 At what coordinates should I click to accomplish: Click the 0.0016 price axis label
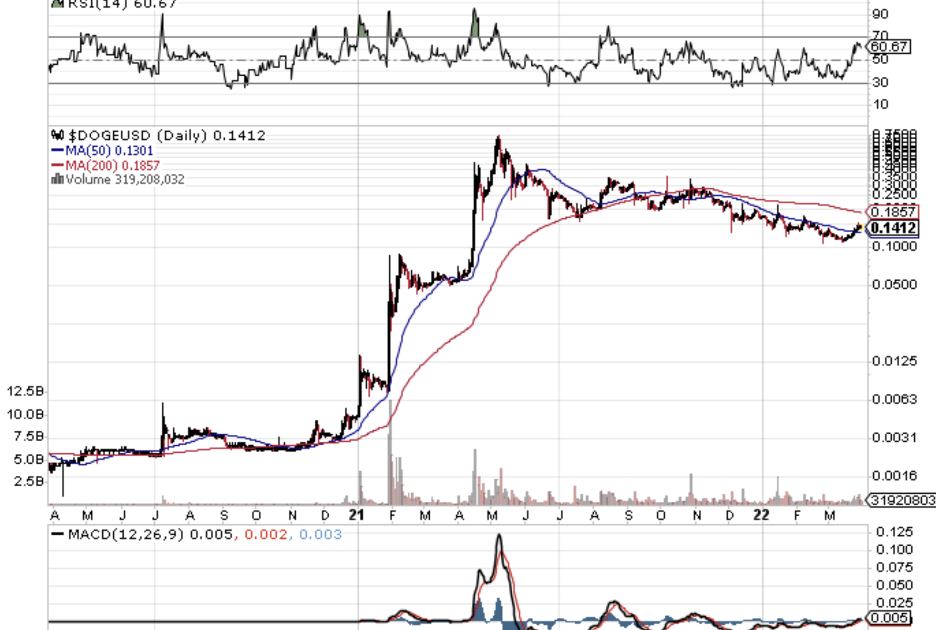pos(894,476)
